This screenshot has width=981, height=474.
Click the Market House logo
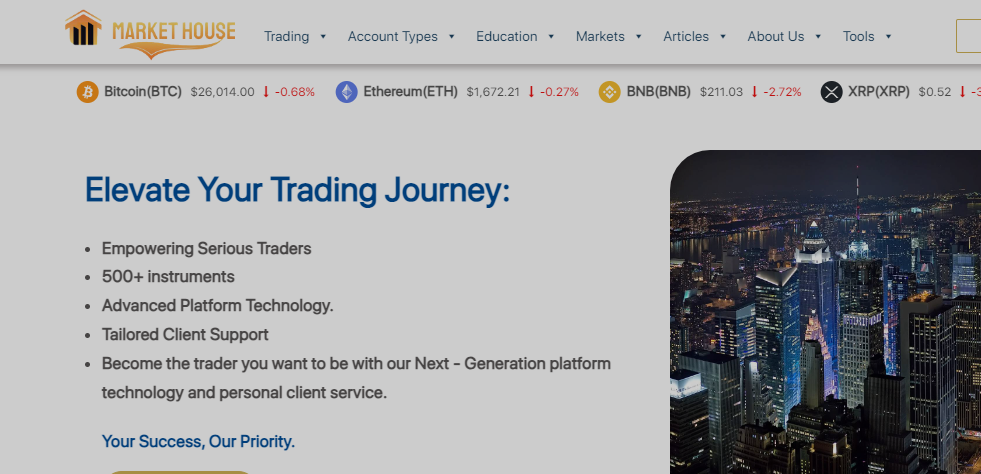(x=150, y=33)
